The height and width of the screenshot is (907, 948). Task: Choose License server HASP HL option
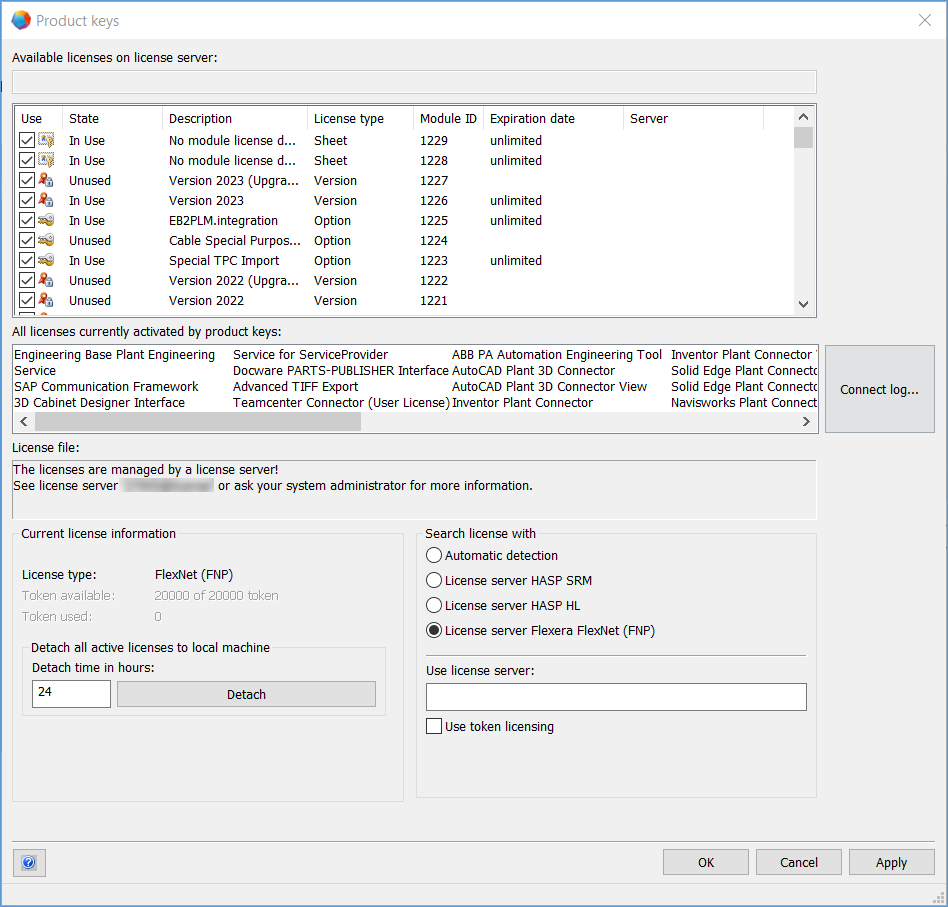tap(434, 605)
